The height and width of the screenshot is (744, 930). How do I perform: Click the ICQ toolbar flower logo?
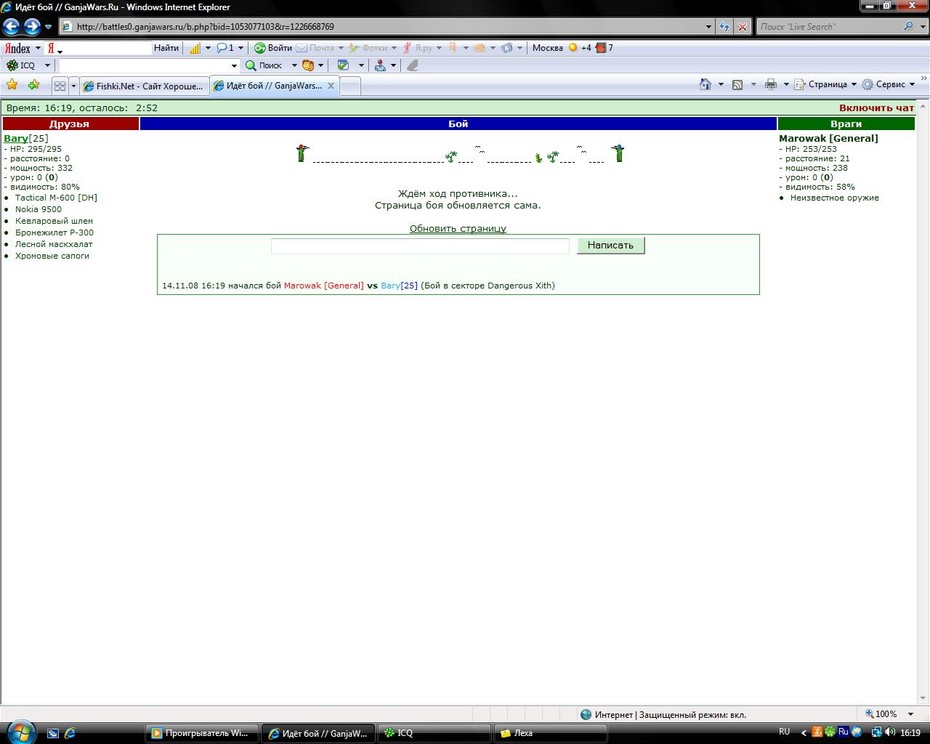click(12, 65)
